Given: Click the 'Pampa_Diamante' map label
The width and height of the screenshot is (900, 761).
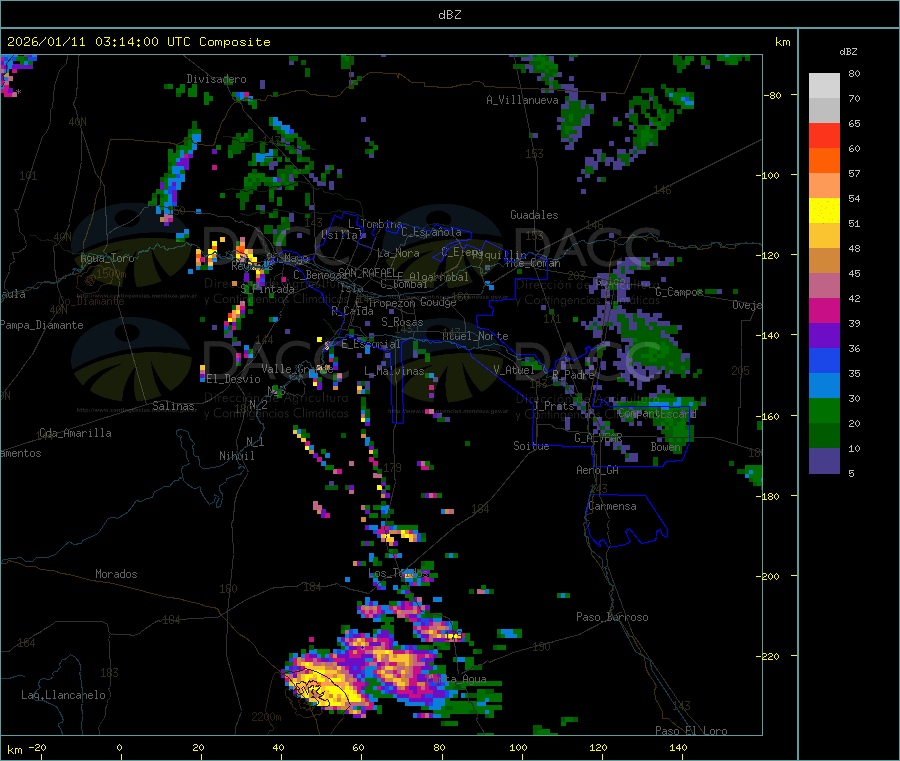Looking at the screenshot, I should coord(41,325).
